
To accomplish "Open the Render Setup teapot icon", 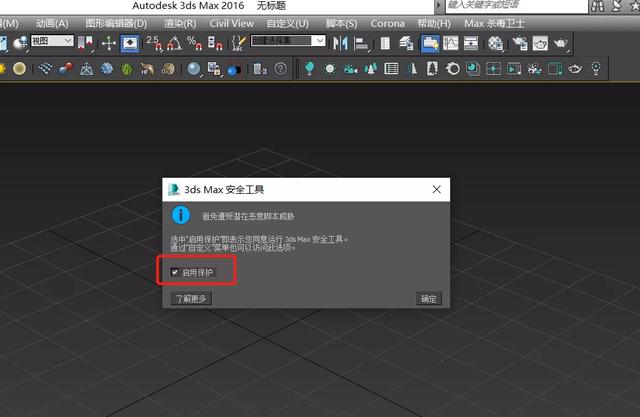I will [520, 43].
